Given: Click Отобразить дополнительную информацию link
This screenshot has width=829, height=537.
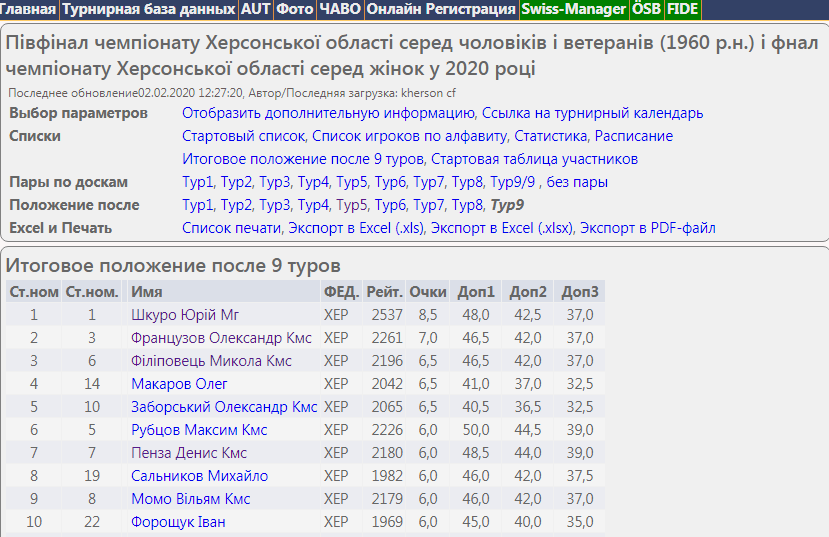Looking at the screenshot, I should (329, 113).
